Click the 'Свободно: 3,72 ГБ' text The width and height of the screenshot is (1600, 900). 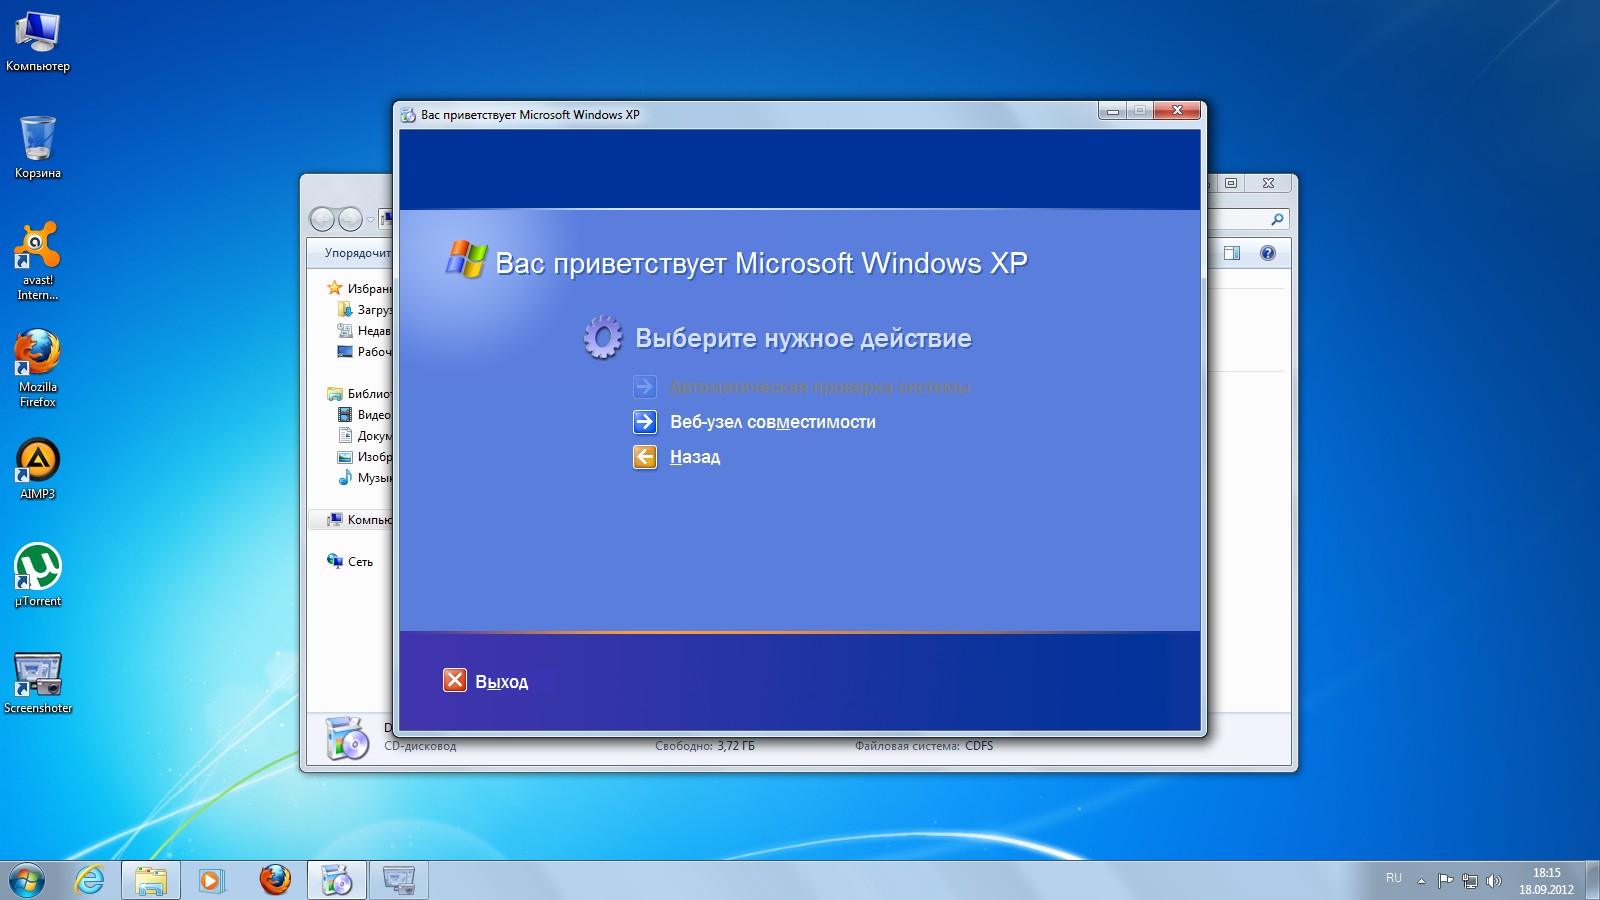click(x=705, y=746)
